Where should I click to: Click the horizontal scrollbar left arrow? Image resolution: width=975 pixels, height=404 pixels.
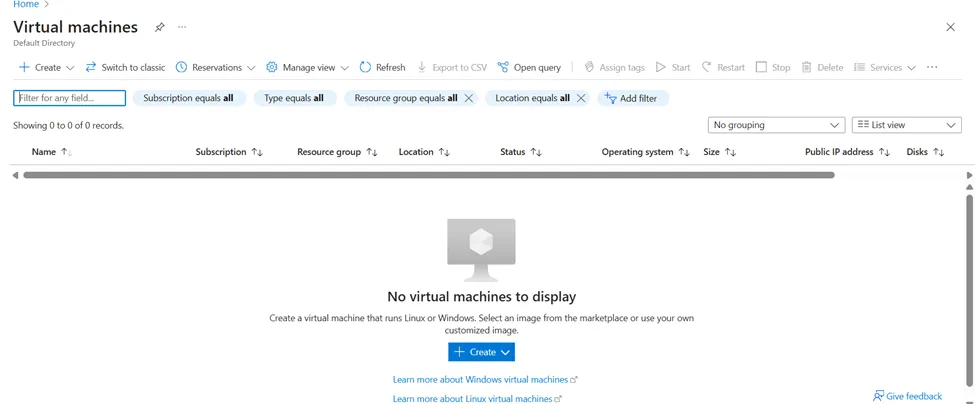point(16,175)
